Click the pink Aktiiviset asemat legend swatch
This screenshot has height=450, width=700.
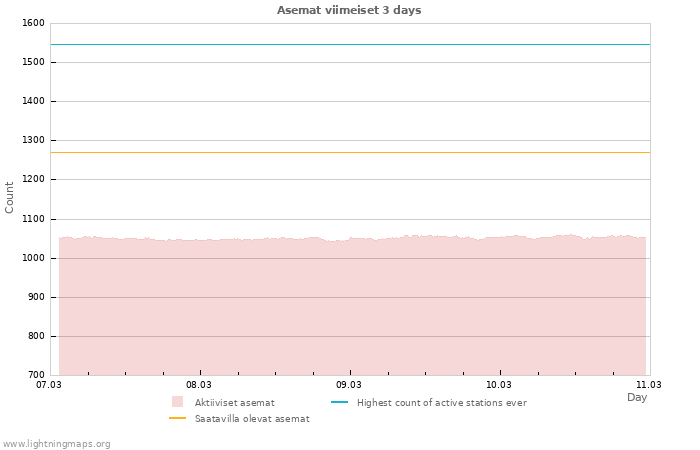pyautogui.click(x=178, y=402)
